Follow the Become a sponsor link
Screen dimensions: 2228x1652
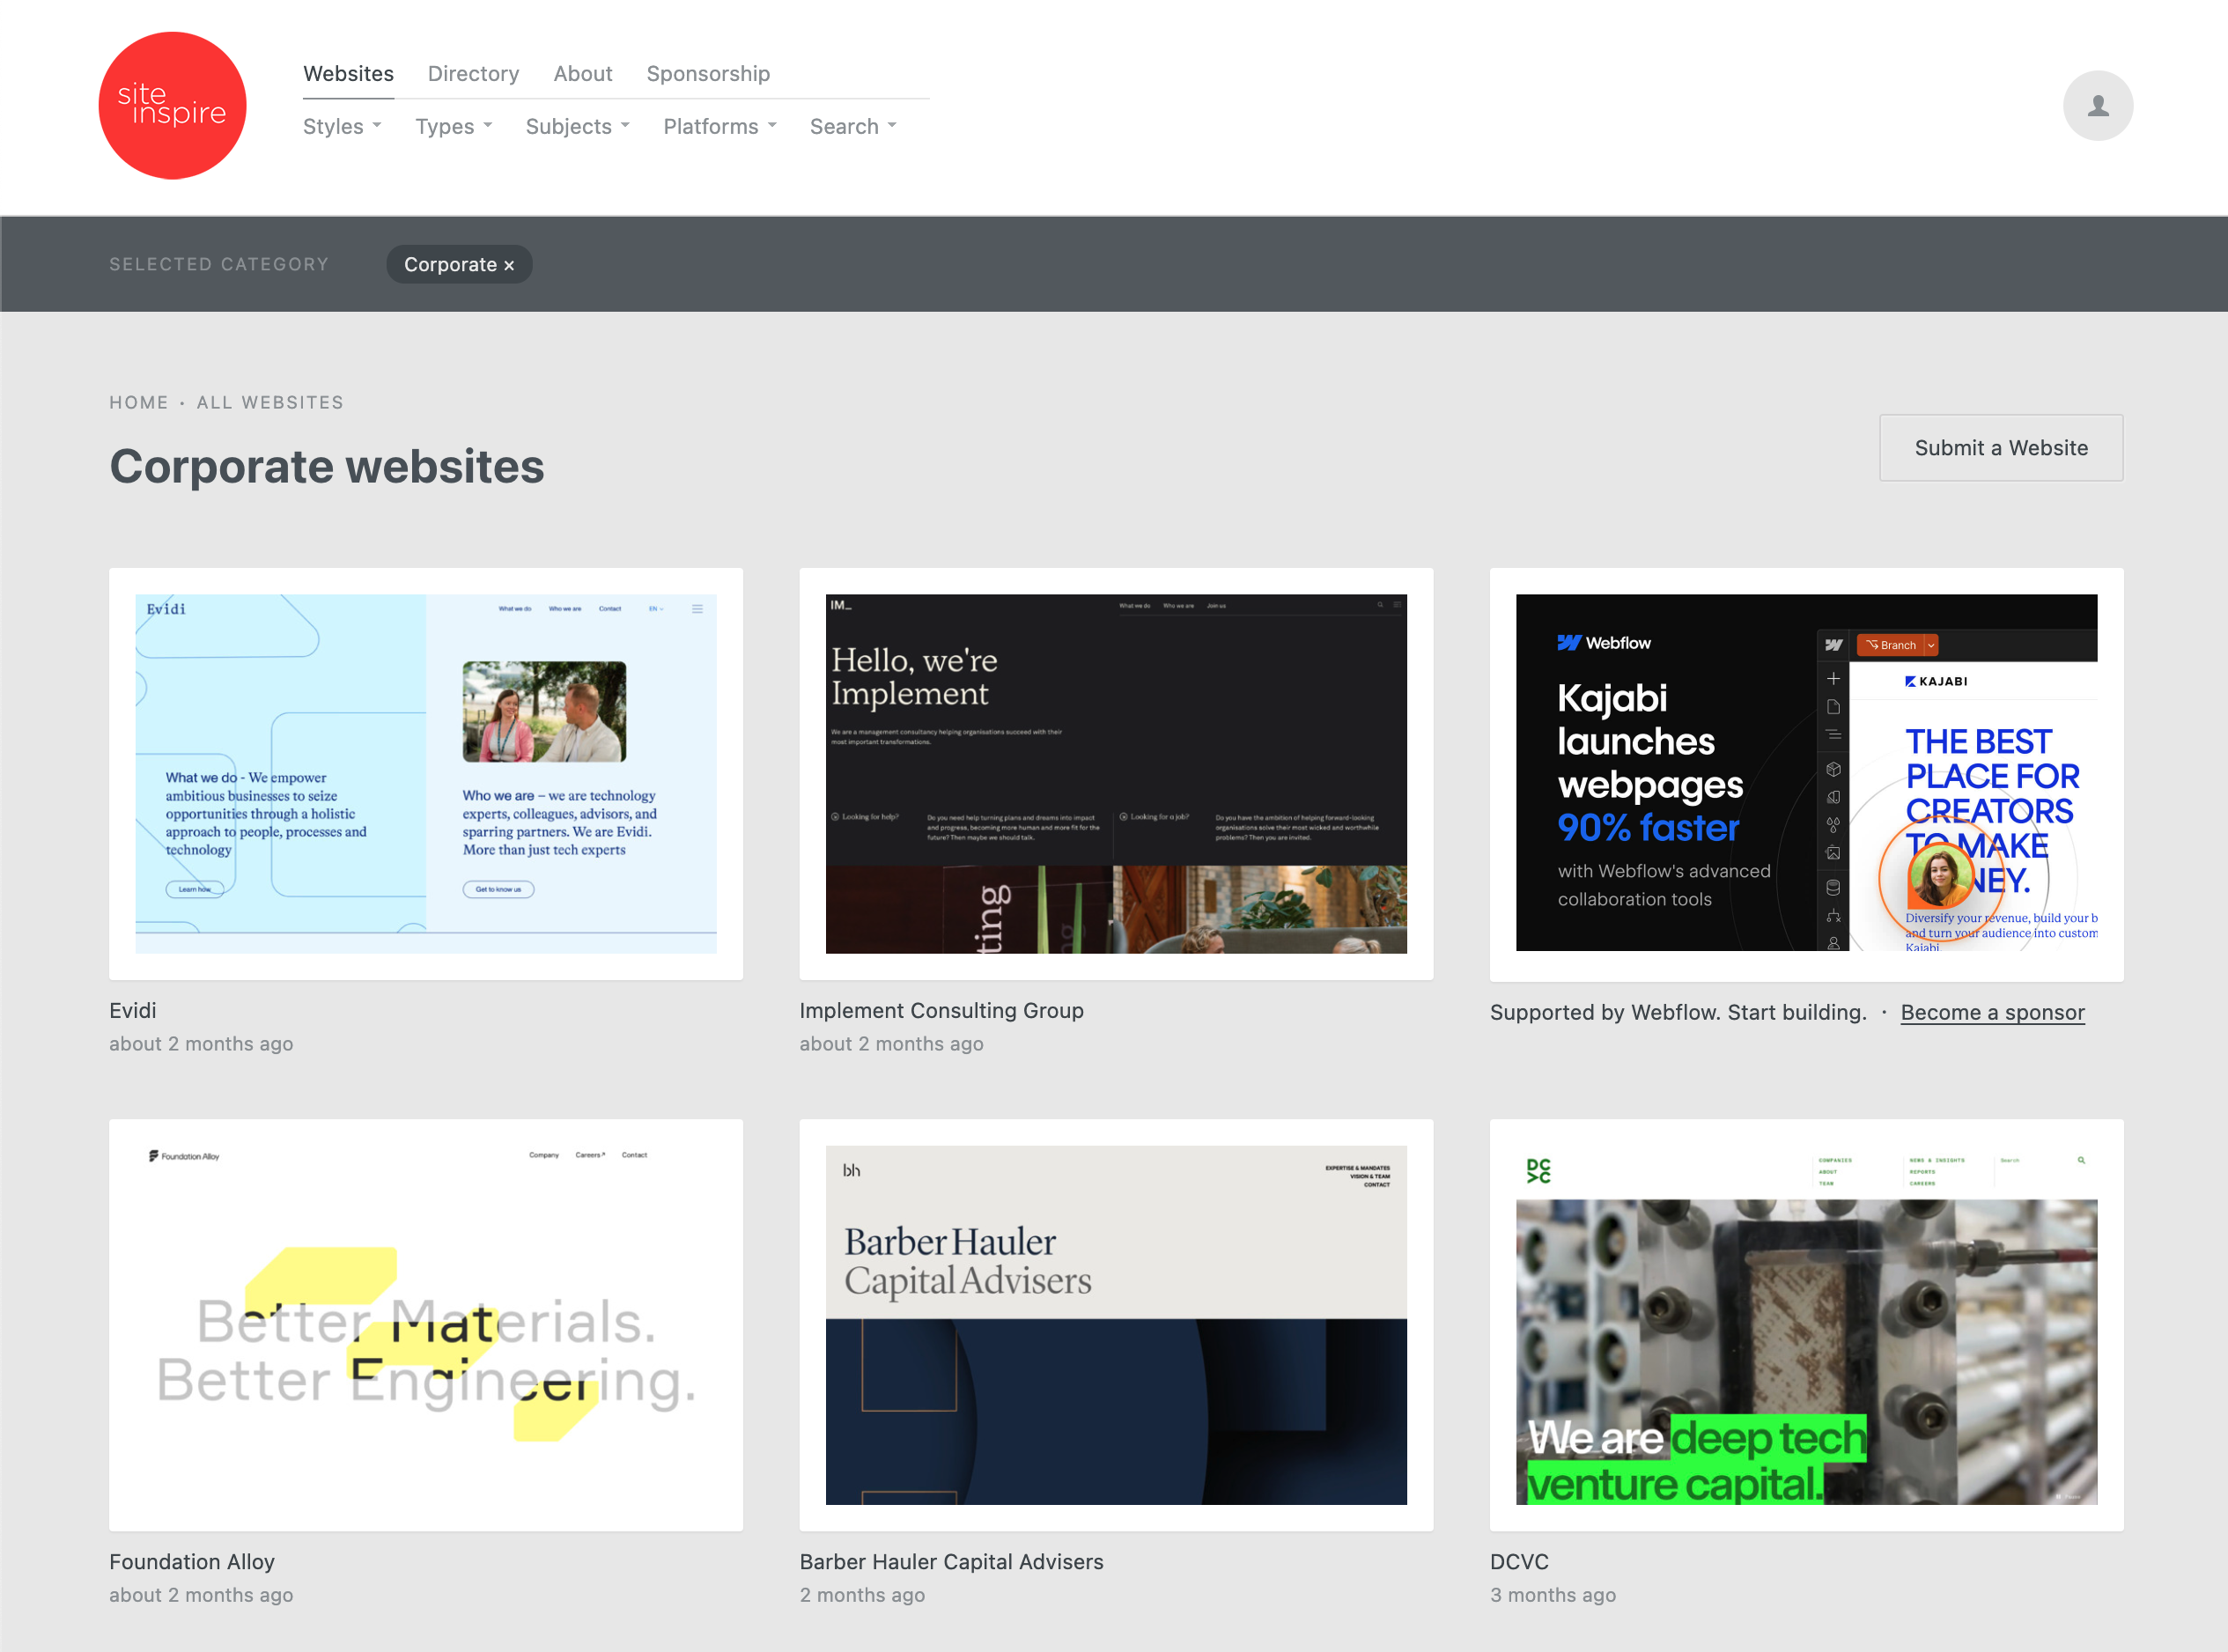pos(1992,1013)
